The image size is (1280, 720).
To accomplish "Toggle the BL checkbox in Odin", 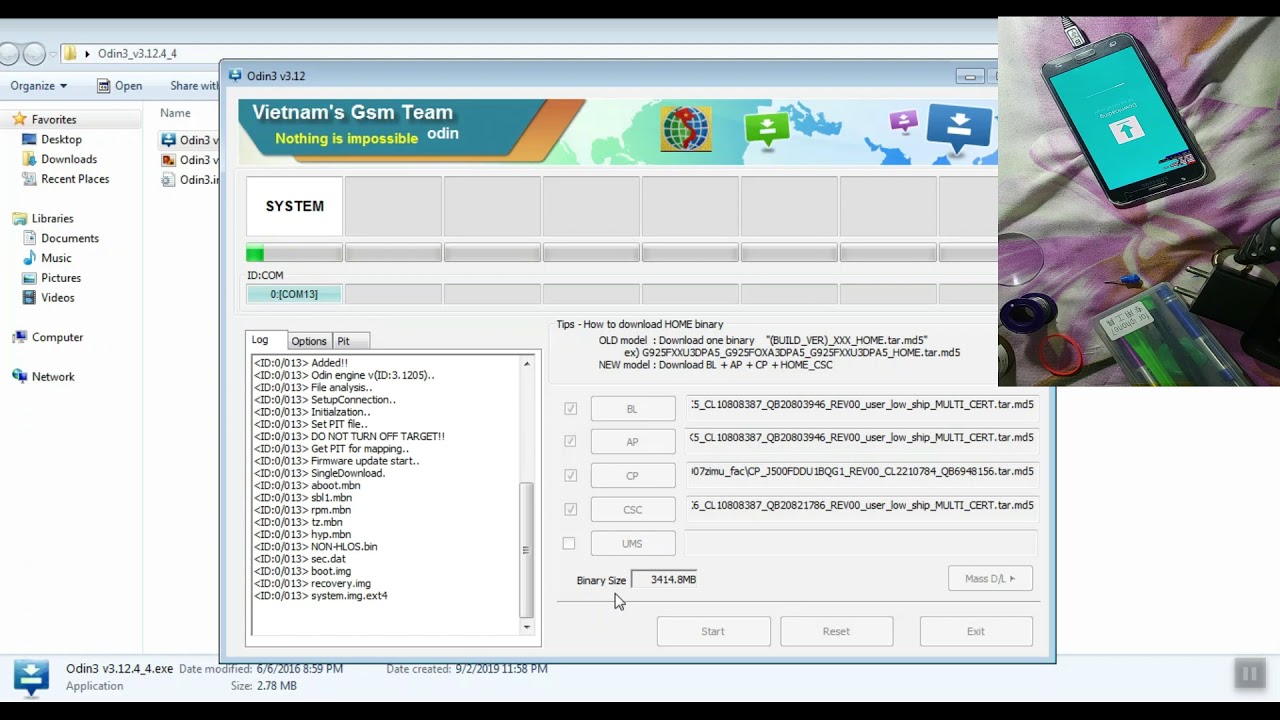I will (x=570, y=408).
